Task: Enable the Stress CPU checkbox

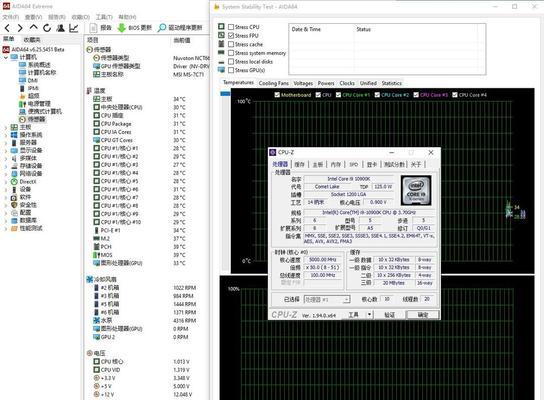Action: click(x=231, y=27)
